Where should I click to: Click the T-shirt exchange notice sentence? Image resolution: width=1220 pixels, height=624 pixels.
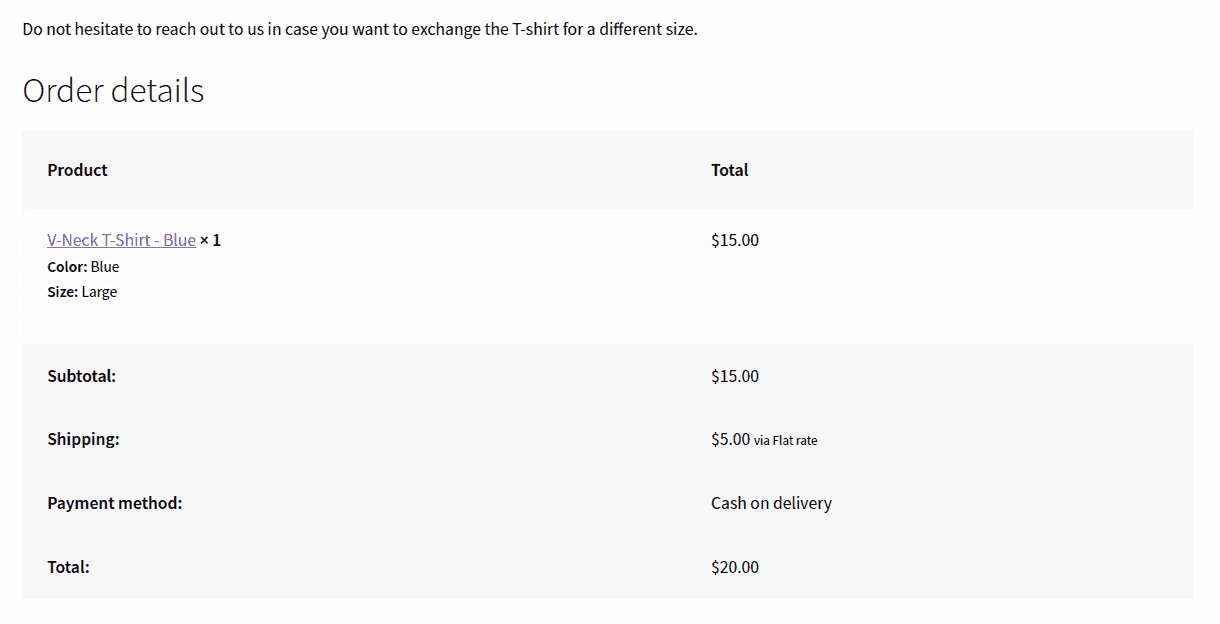(360, 29)
